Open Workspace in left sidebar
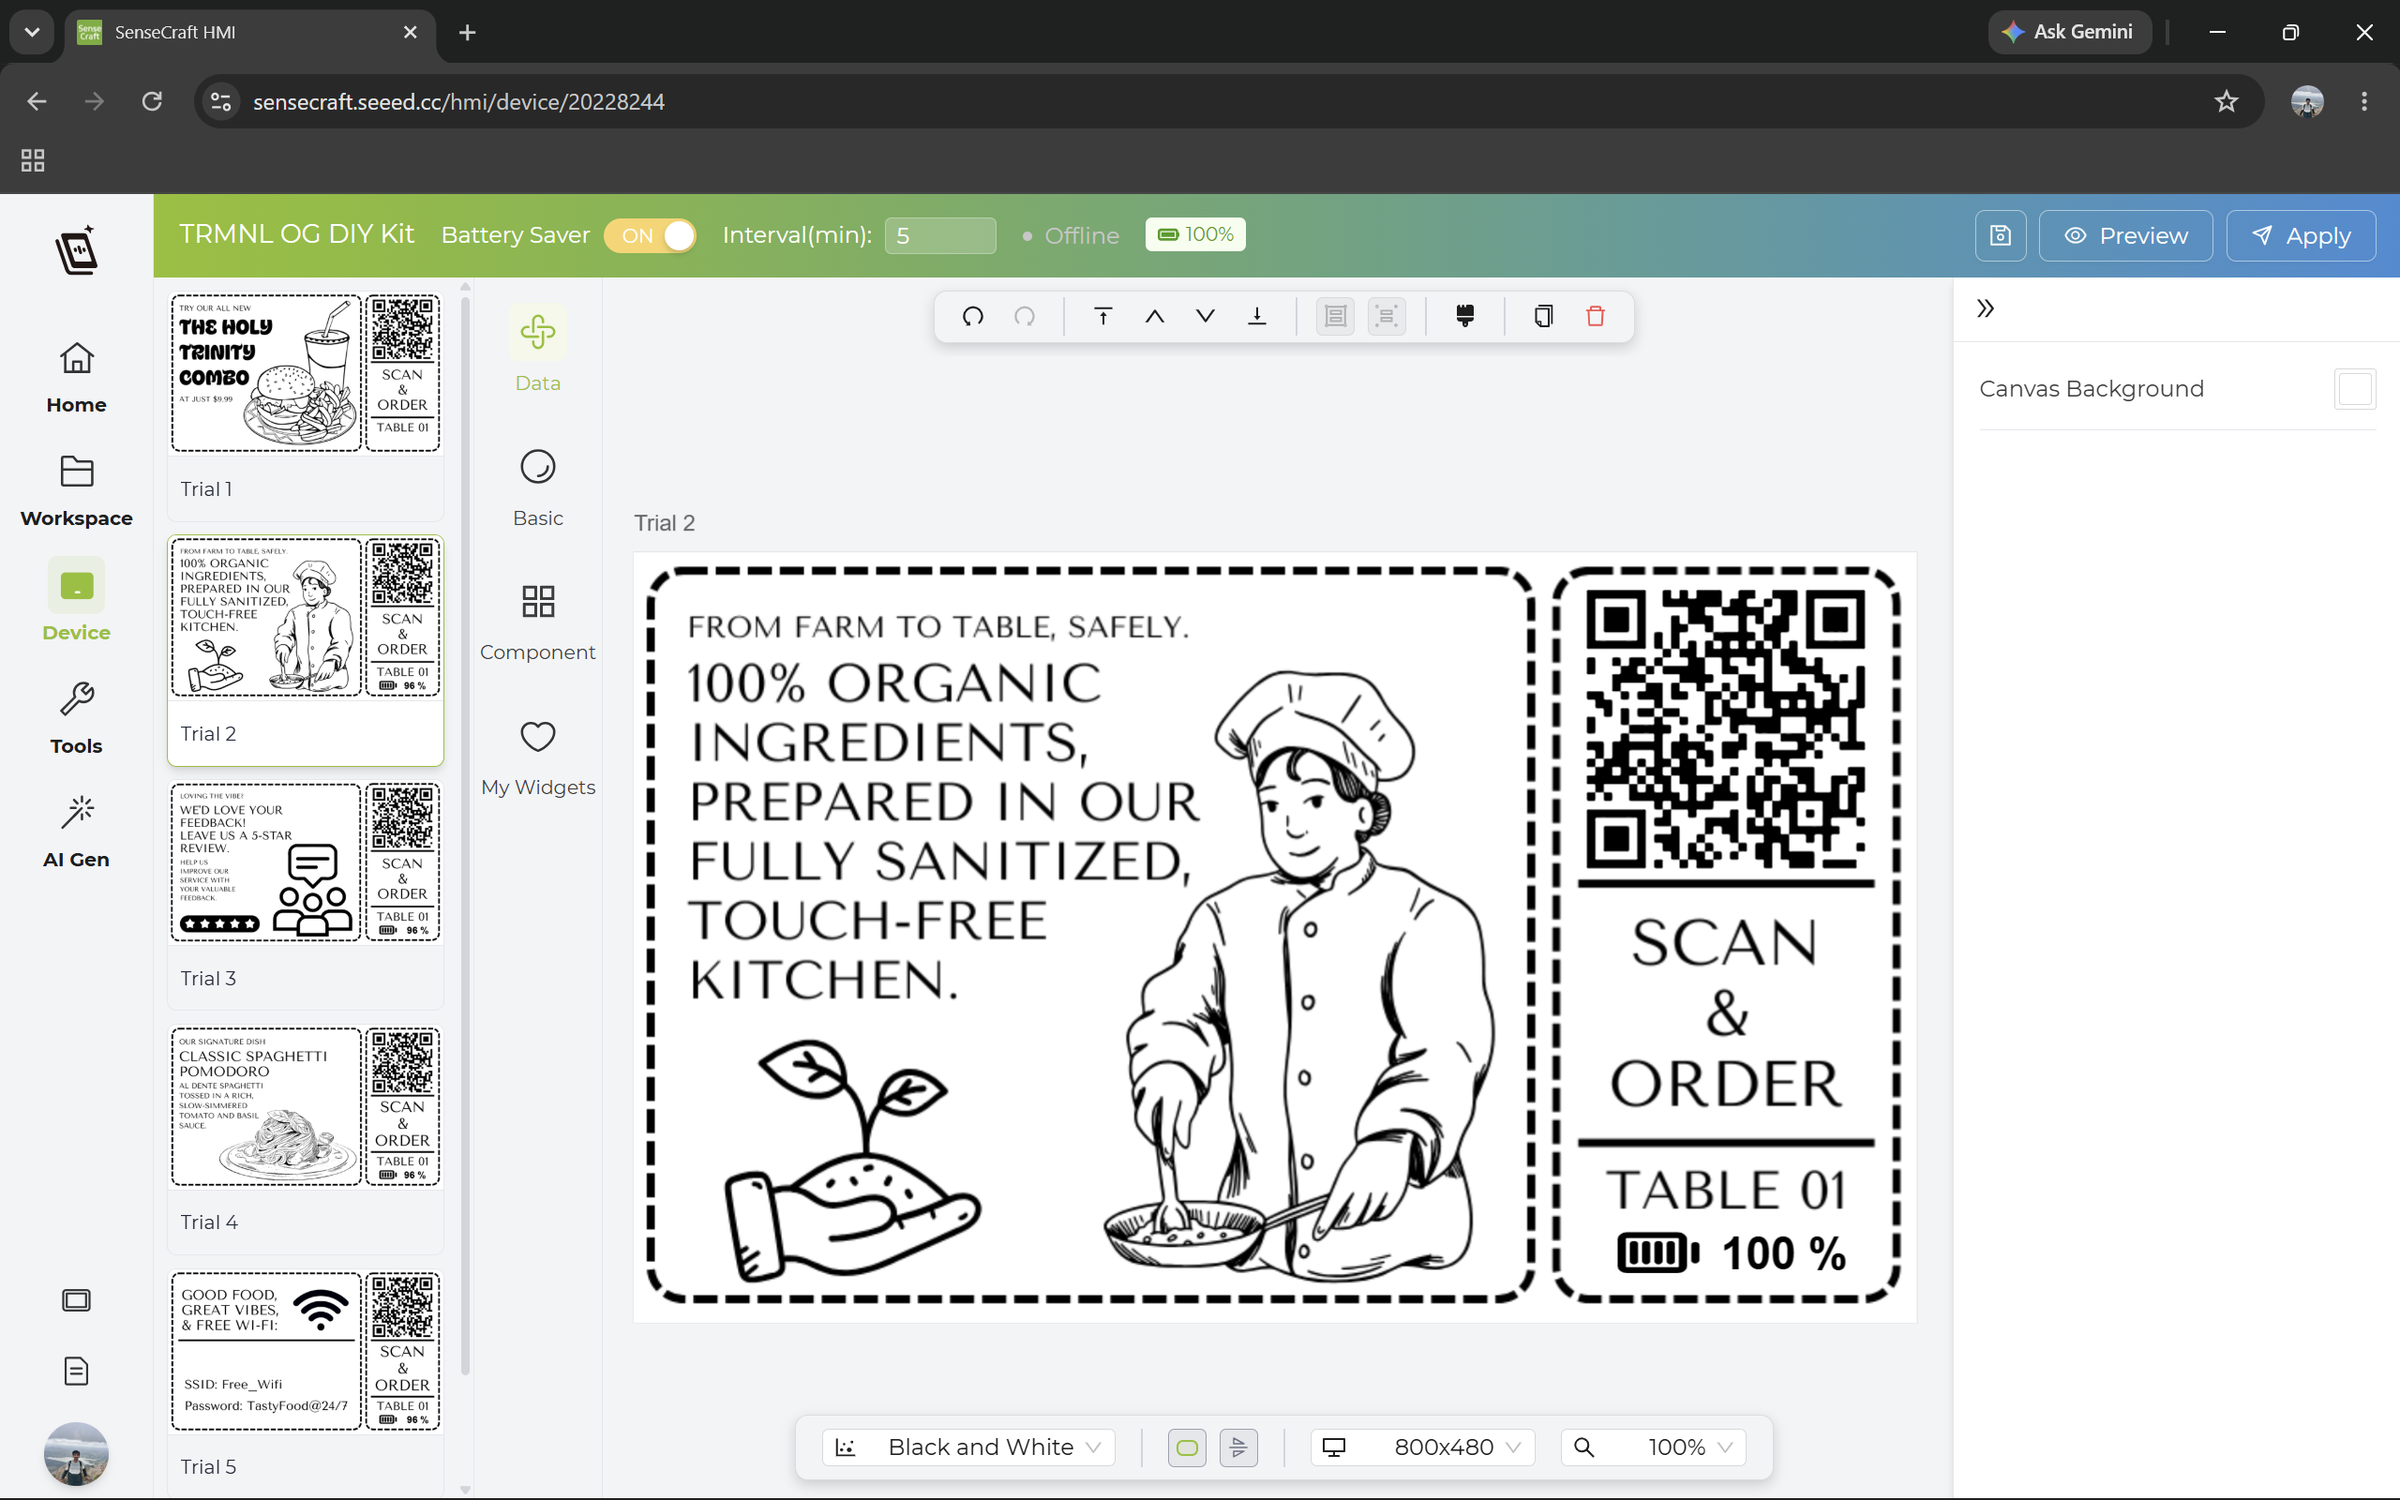Screen dimensions: 2400x1500 tap(76, 491)
